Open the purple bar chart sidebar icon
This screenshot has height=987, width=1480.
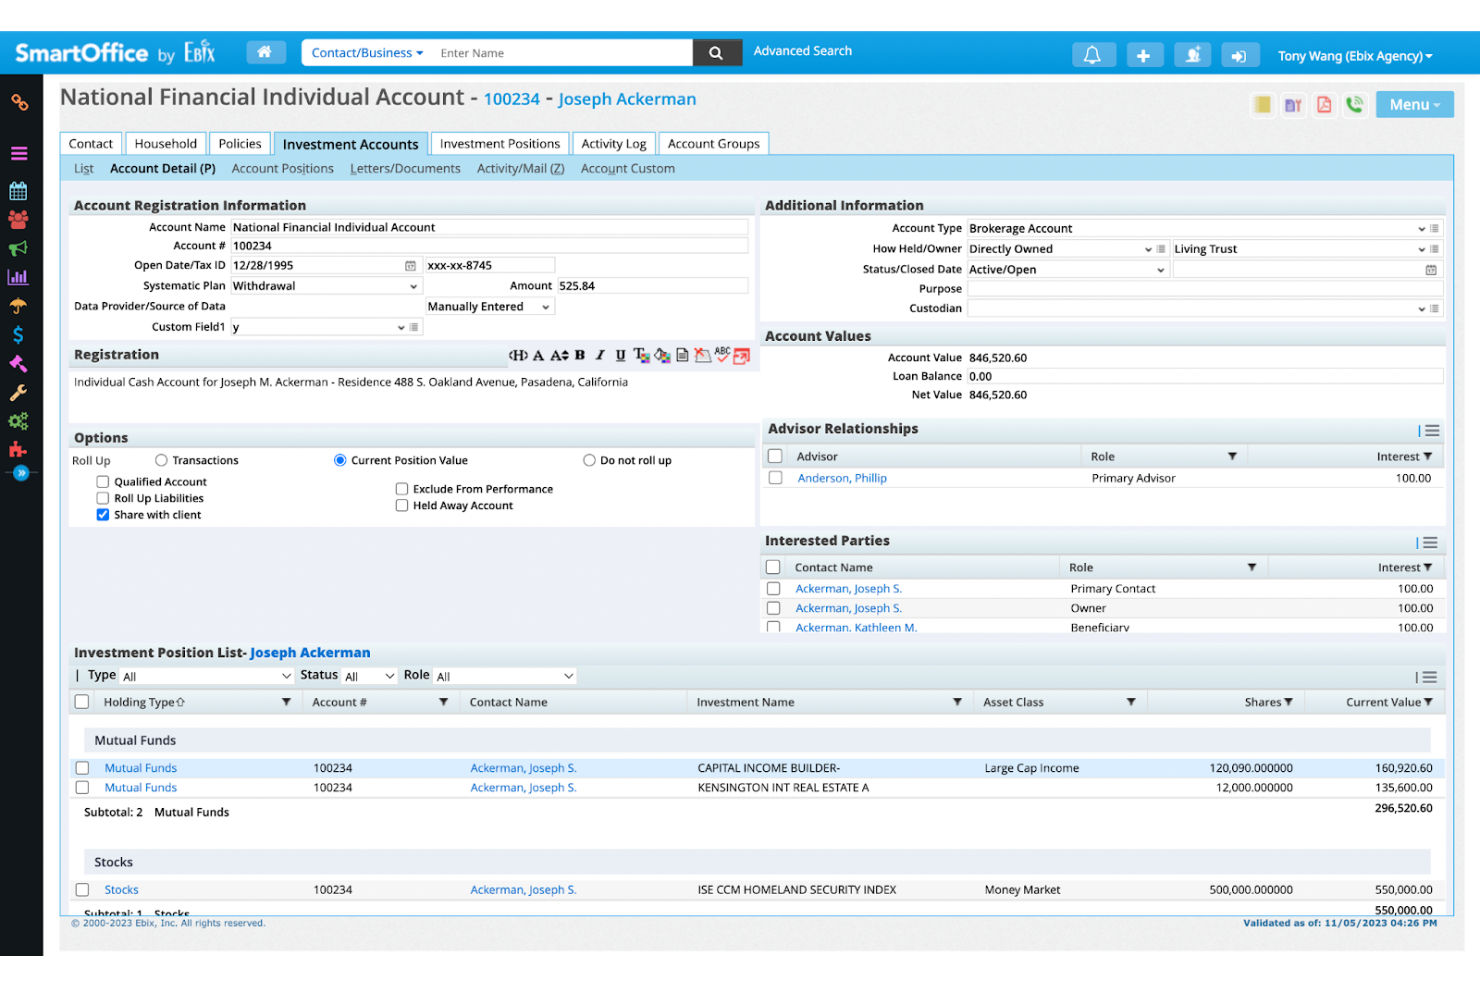pos(18,277)
